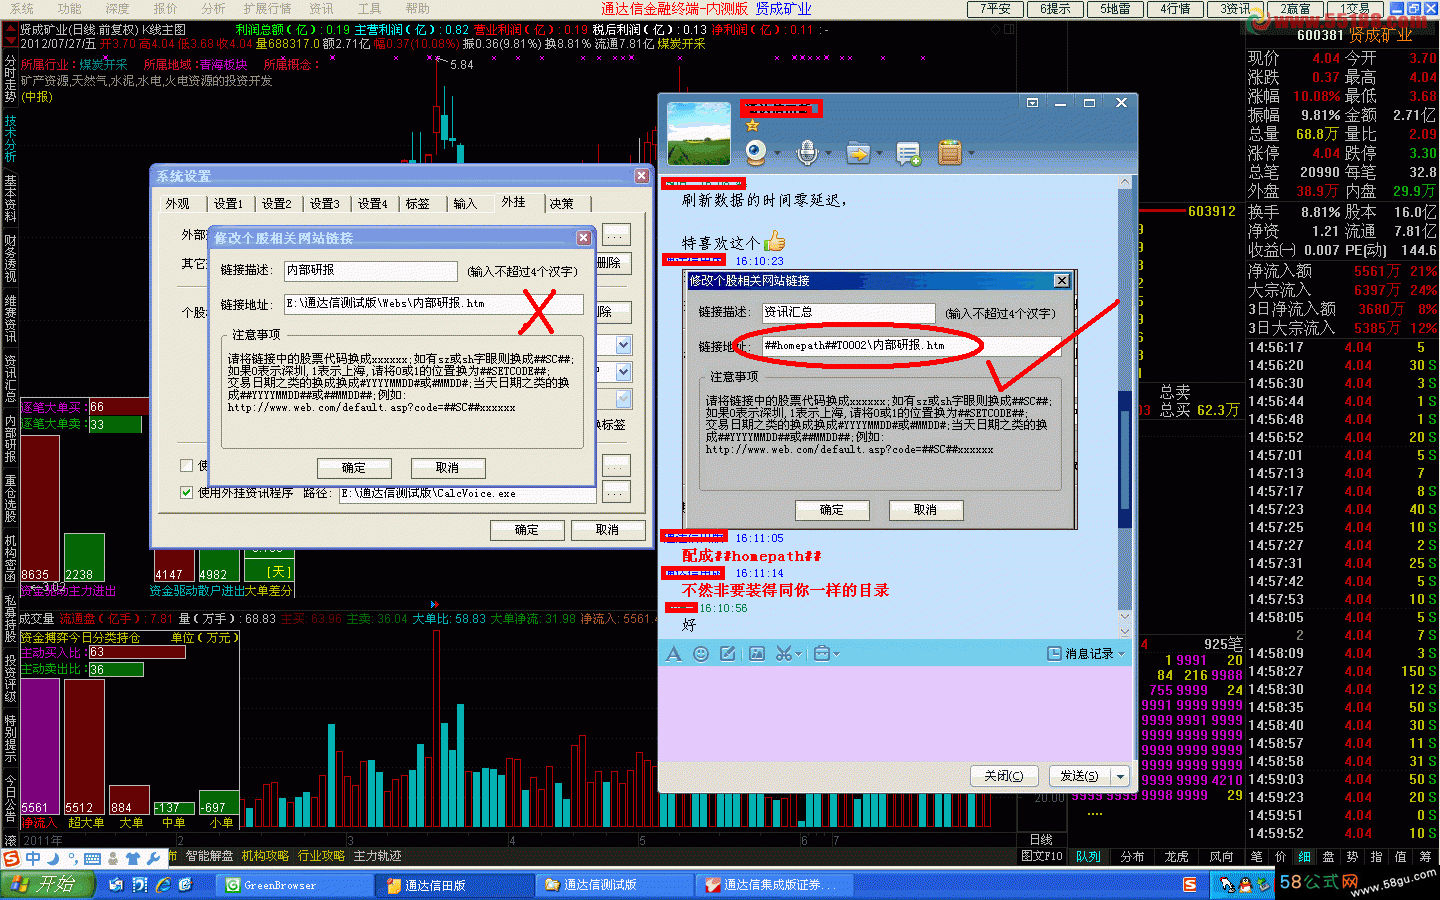The height and width of the screenshot is (900, 1440).
Task: Toggle Chinese input mode 中 icon
Action: [x=33, y=858]
